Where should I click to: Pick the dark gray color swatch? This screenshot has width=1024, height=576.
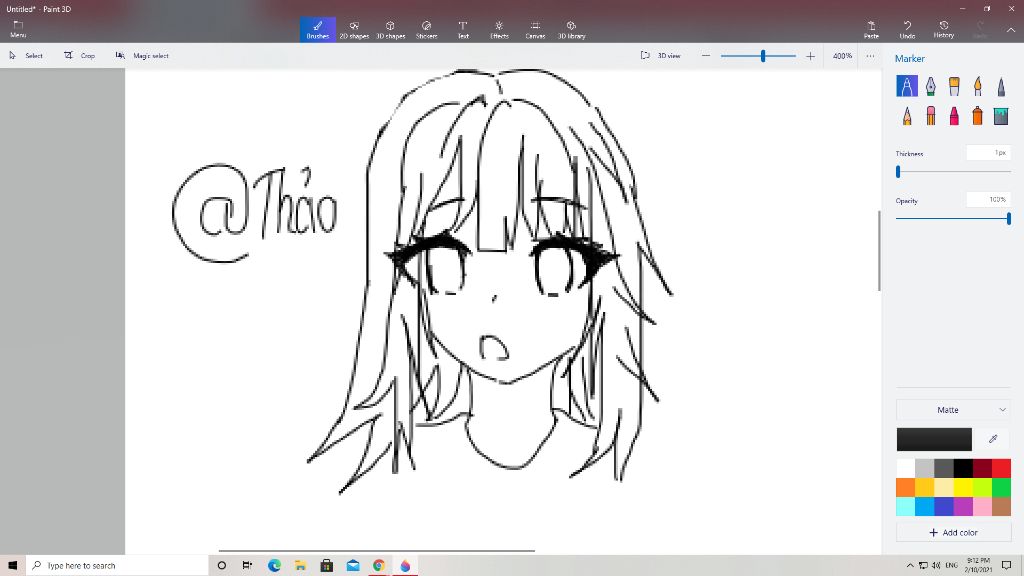point(944,468)
